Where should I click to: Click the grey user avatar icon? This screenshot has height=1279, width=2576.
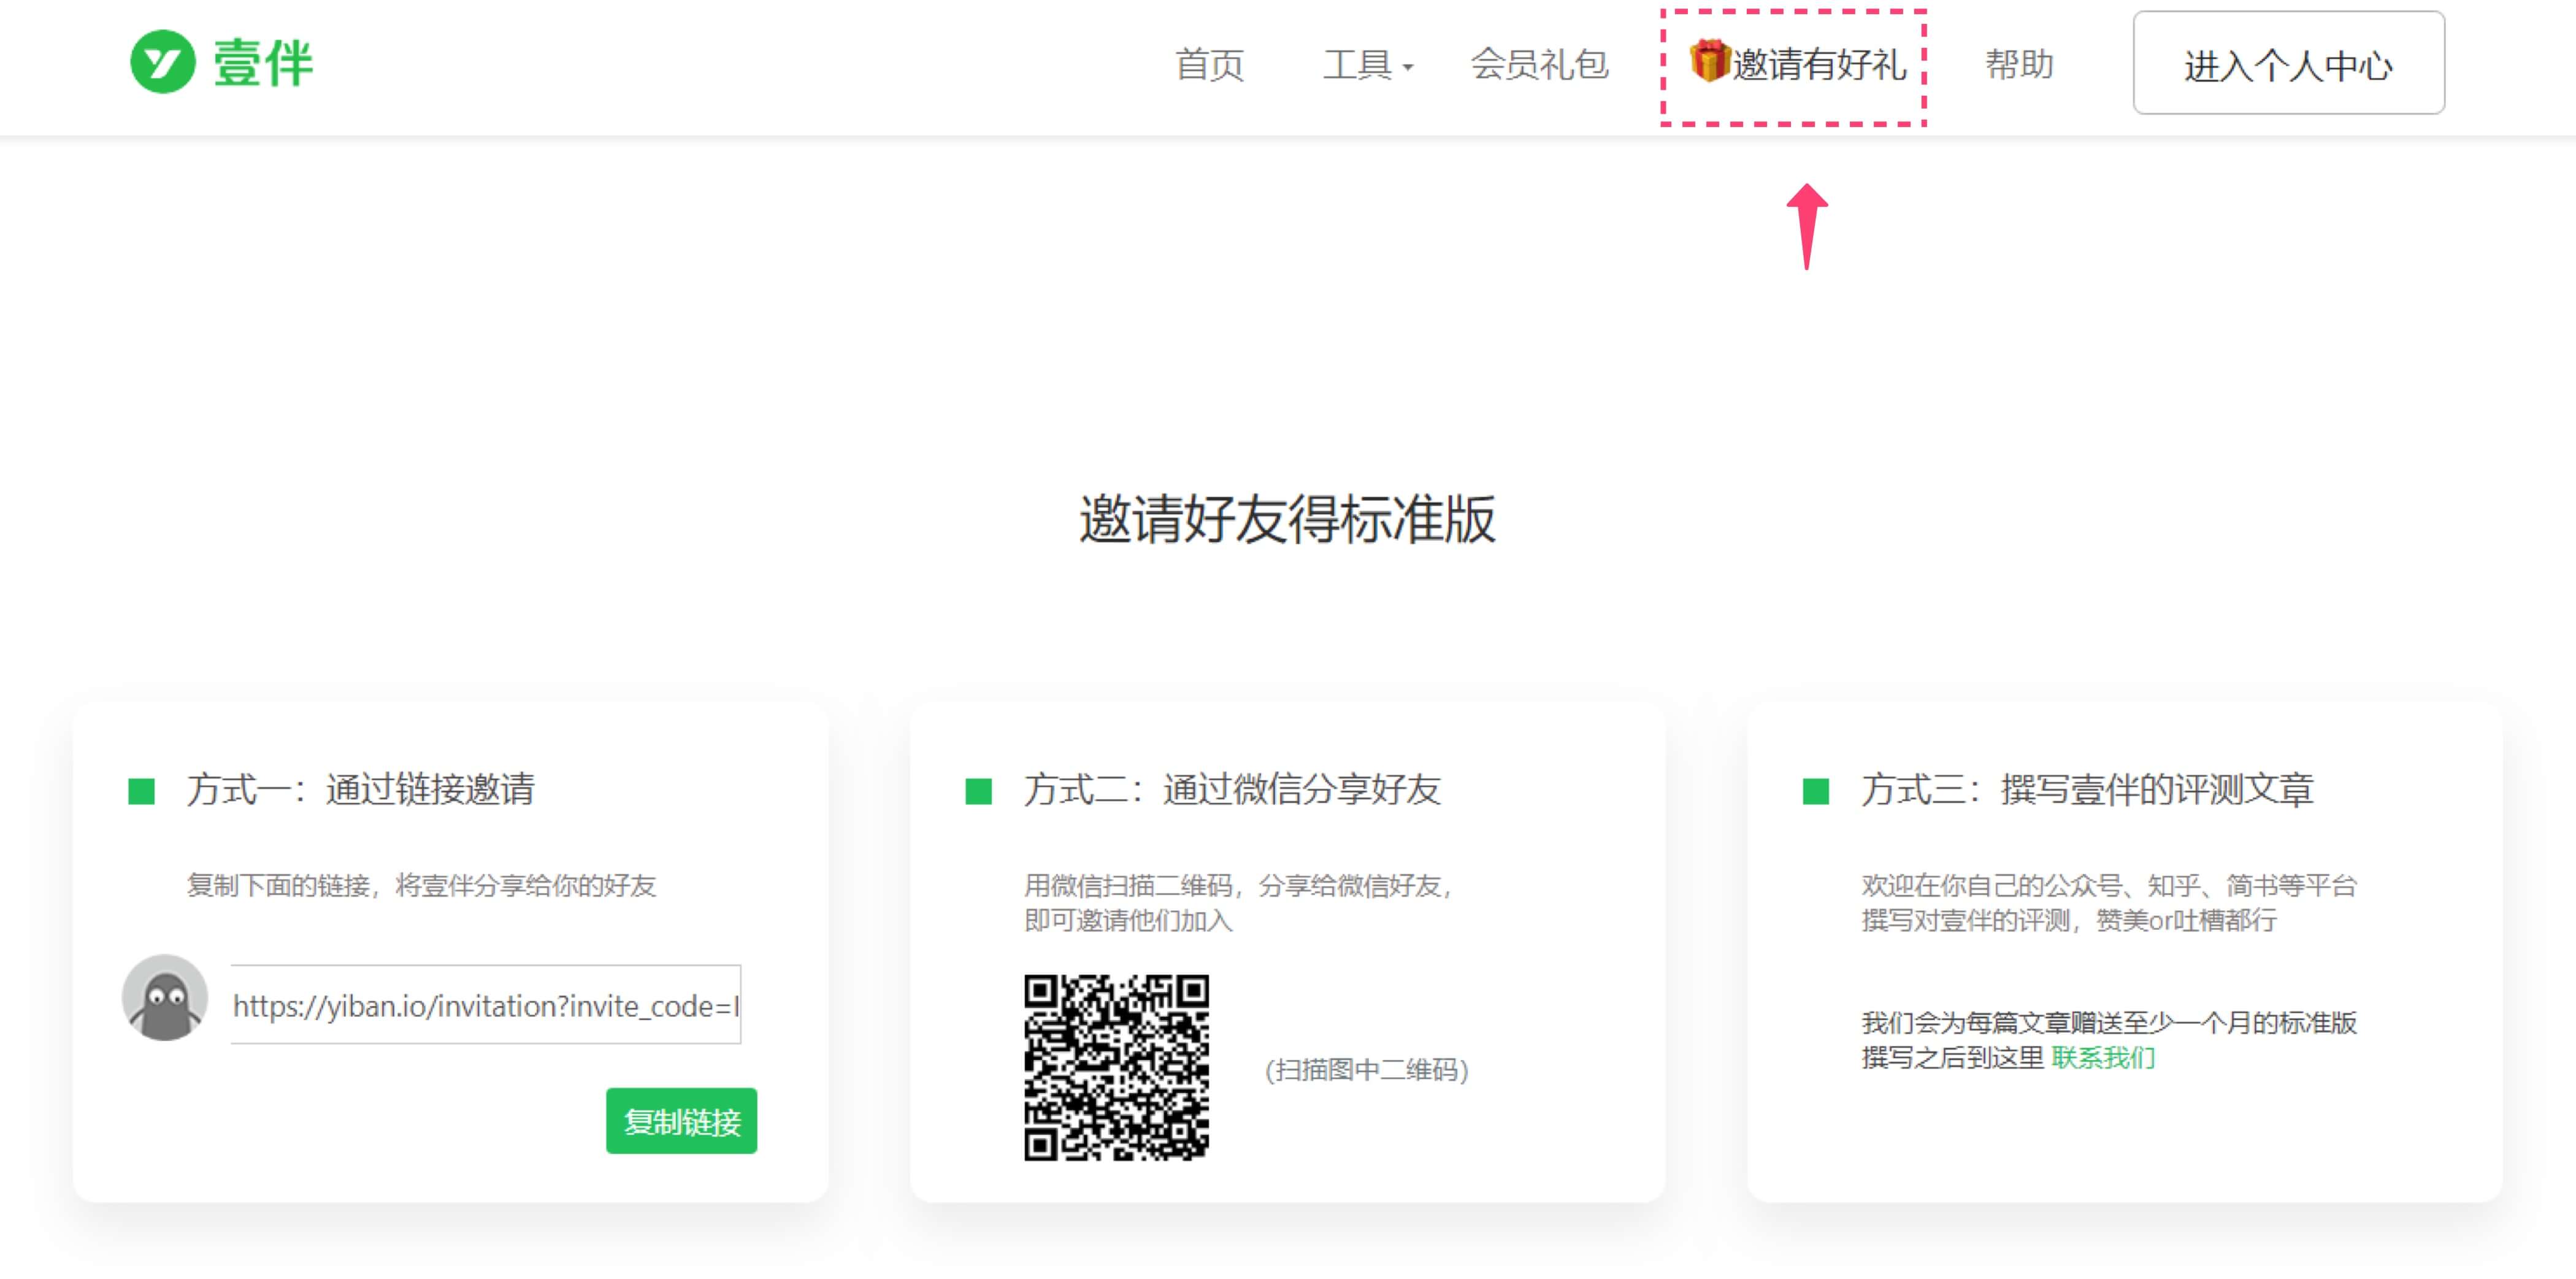[x=165, y=997]
